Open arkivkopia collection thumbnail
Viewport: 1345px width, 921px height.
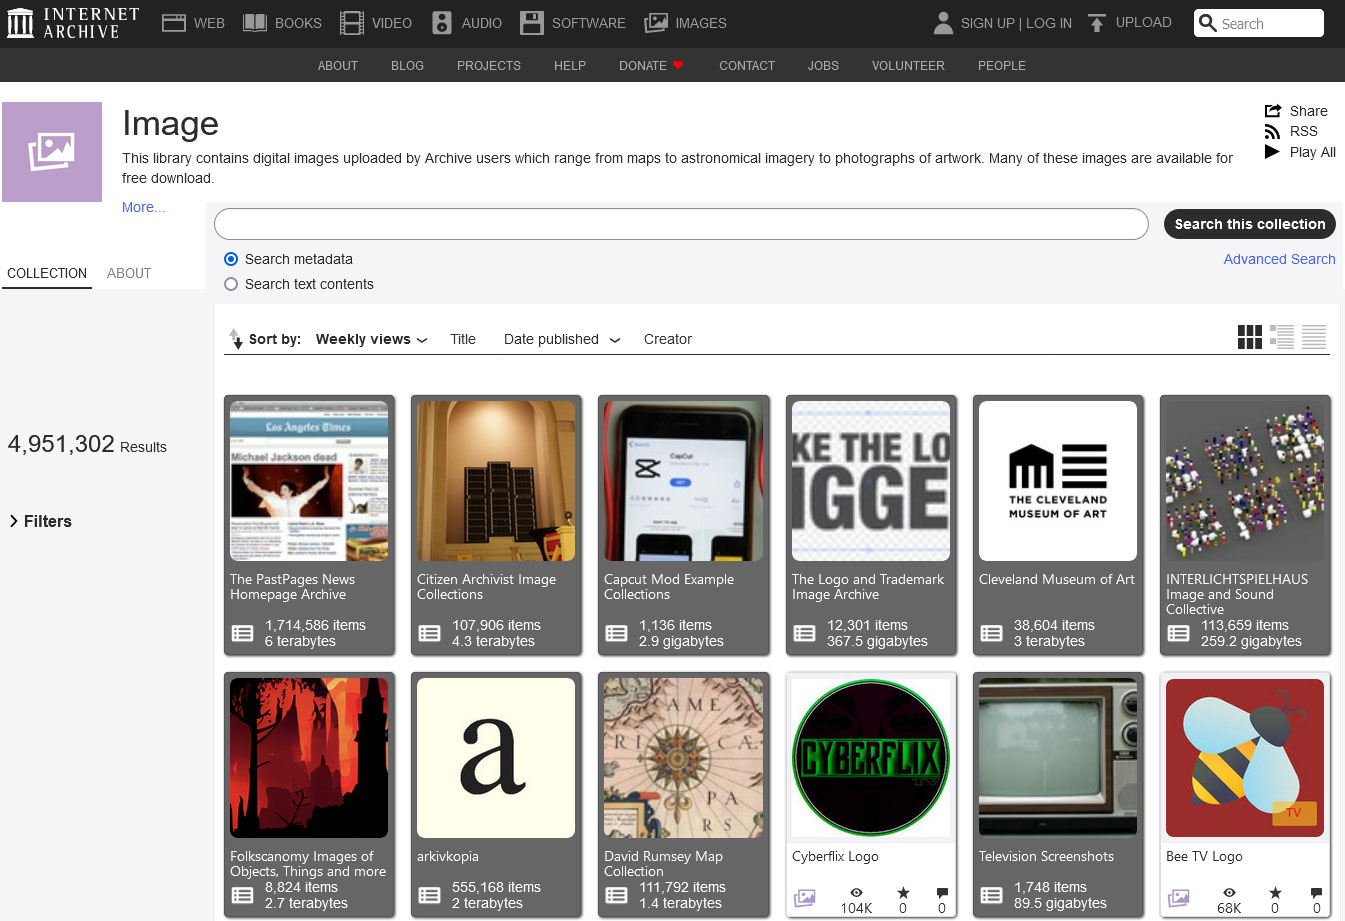pos(496,758)
